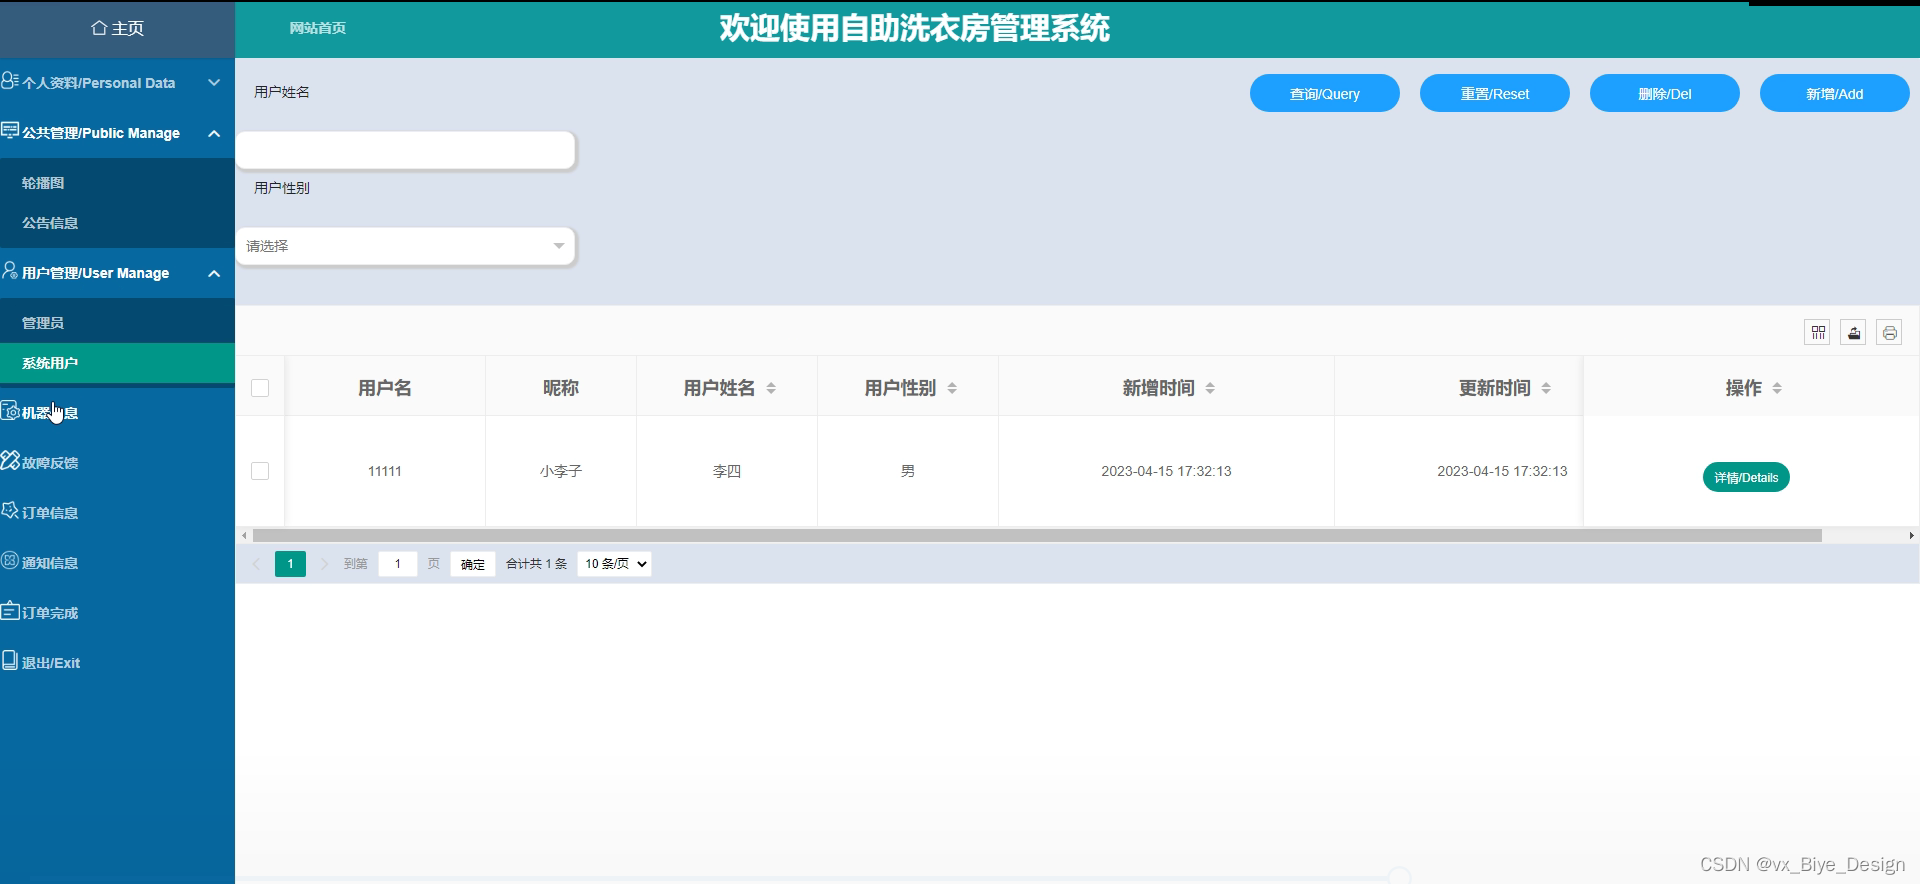Toggle the select-all header checkbox
The image size is (1920, 884).
pos(260,388)
